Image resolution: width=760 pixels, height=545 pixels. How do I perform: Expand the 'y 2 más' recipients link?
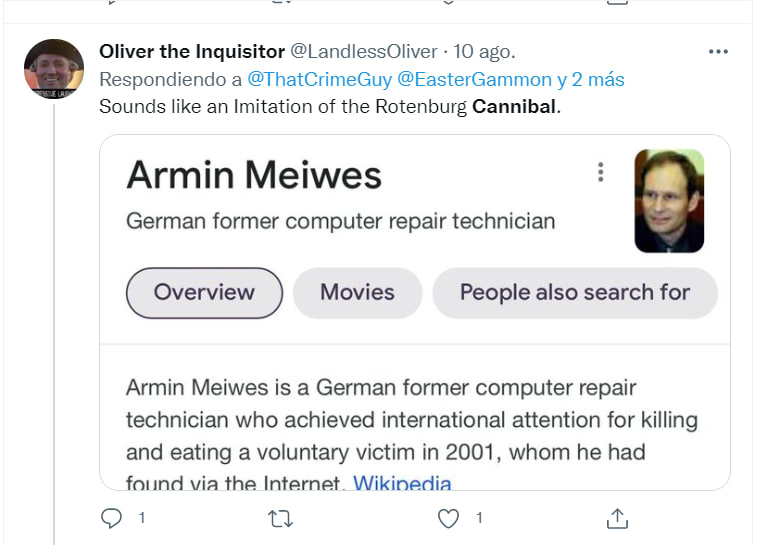pyautogui.click(x=590, y=79)
